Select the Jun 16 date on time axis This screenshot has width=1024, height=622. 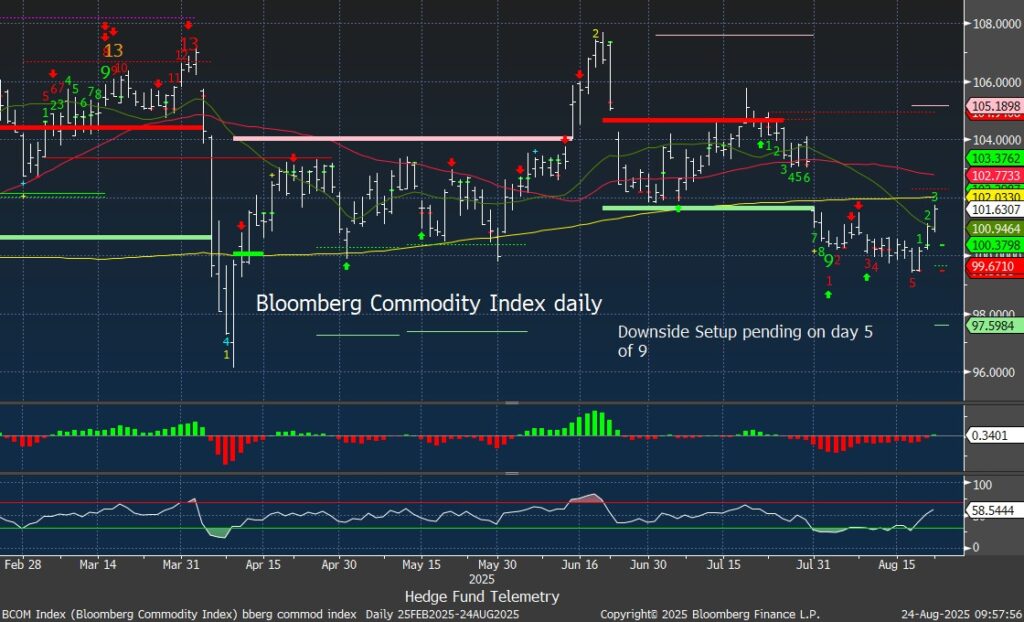(x=582, y=564)
